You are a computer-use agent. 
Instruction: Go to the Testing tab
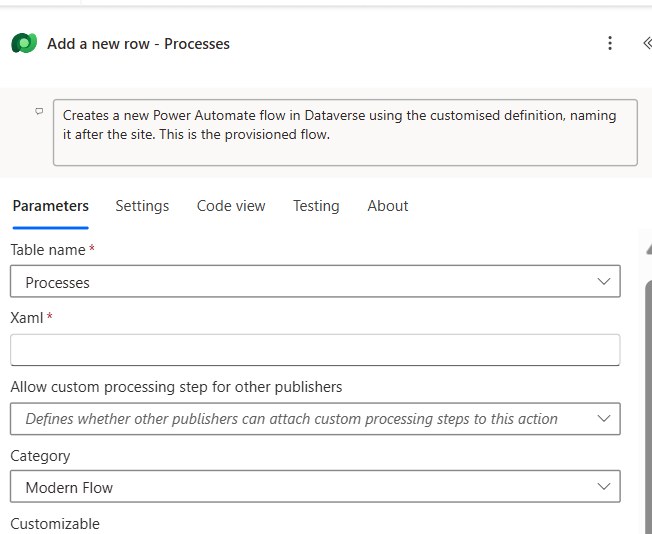click(316, 206)
